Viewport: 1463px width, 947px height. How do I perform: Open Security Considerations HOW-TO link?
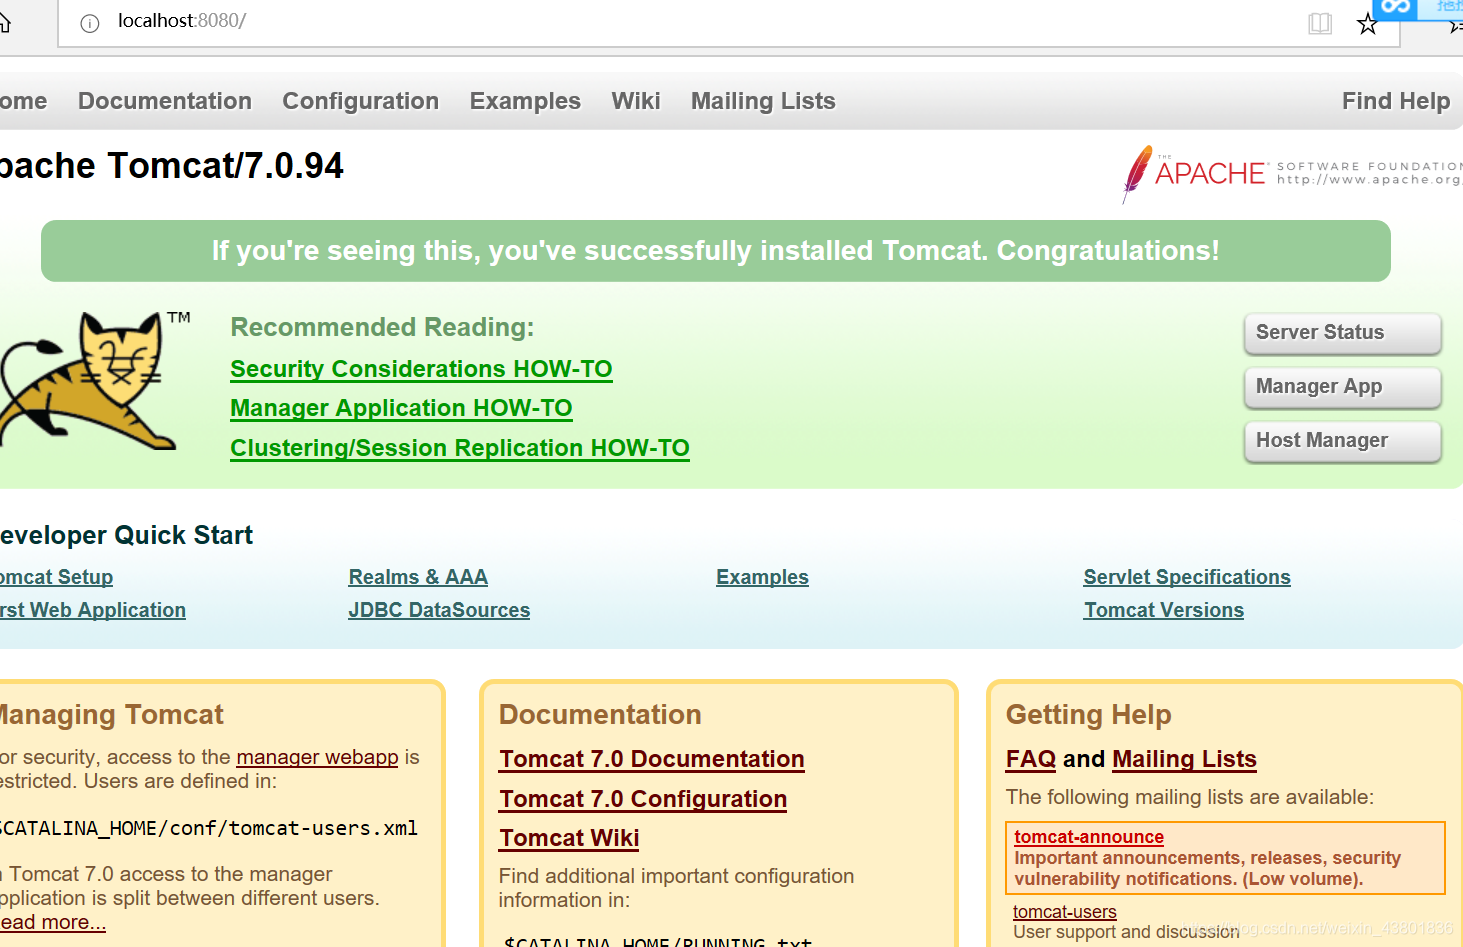pos(421,369)
